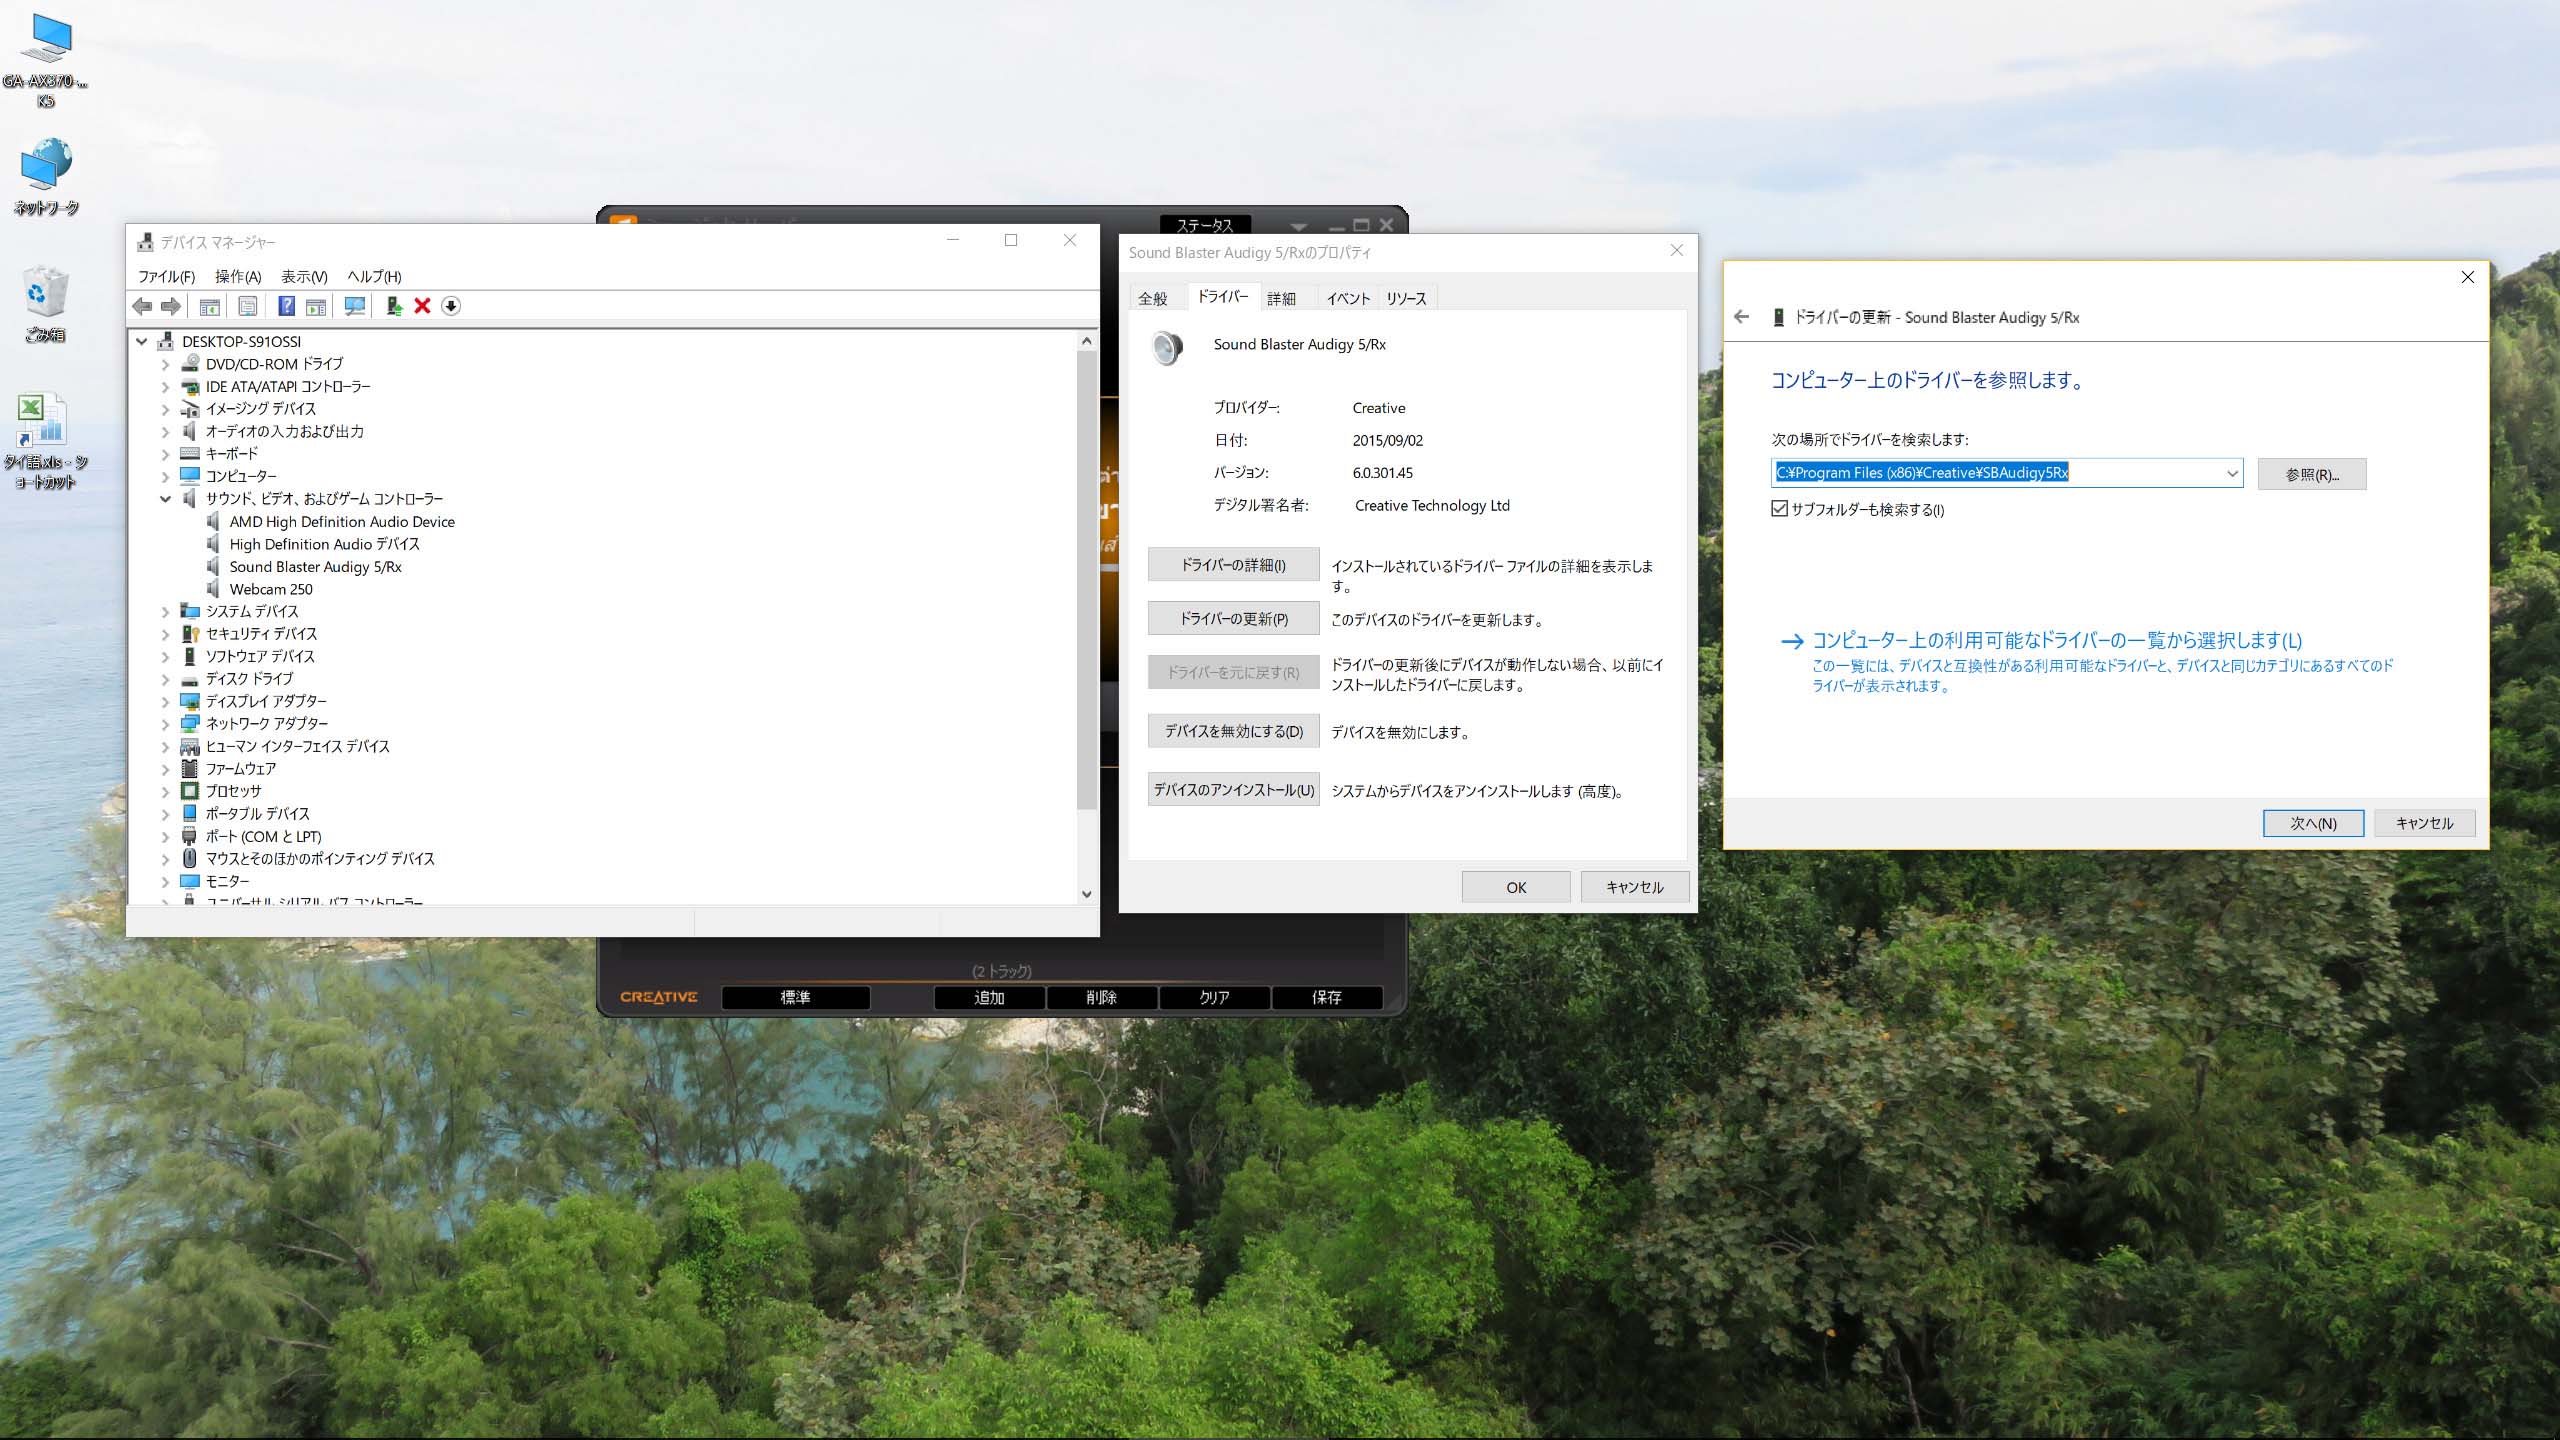Switch to the Details (詳細) tab
2560x1440 pixels.
[x=1281, y=298]
